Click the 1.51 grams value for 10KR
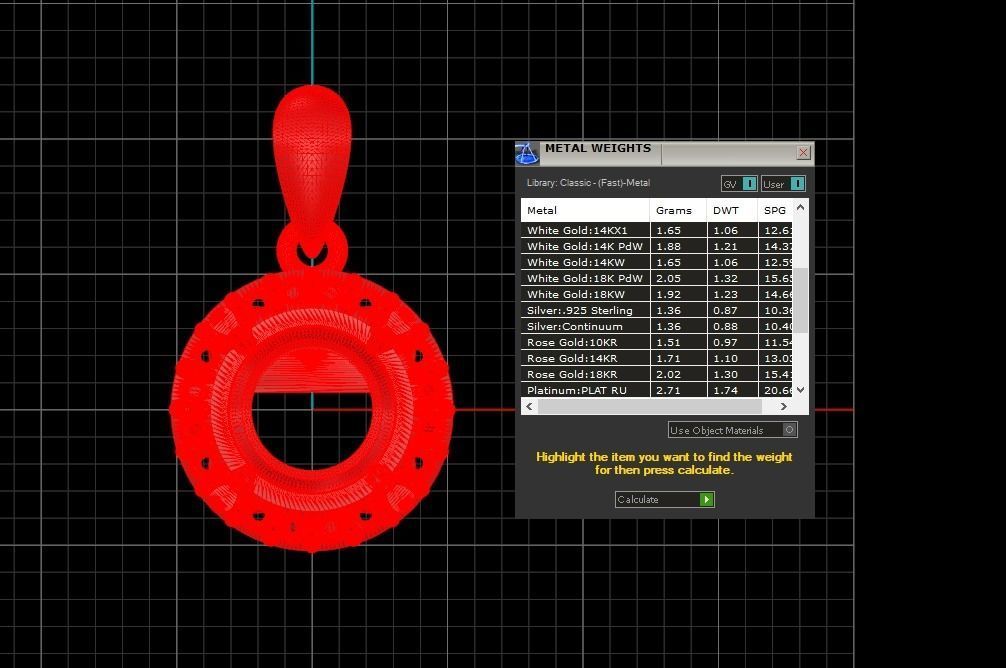Image resolution: width=1006 pixels, height=668 pixels. click(x=668, y=342)
